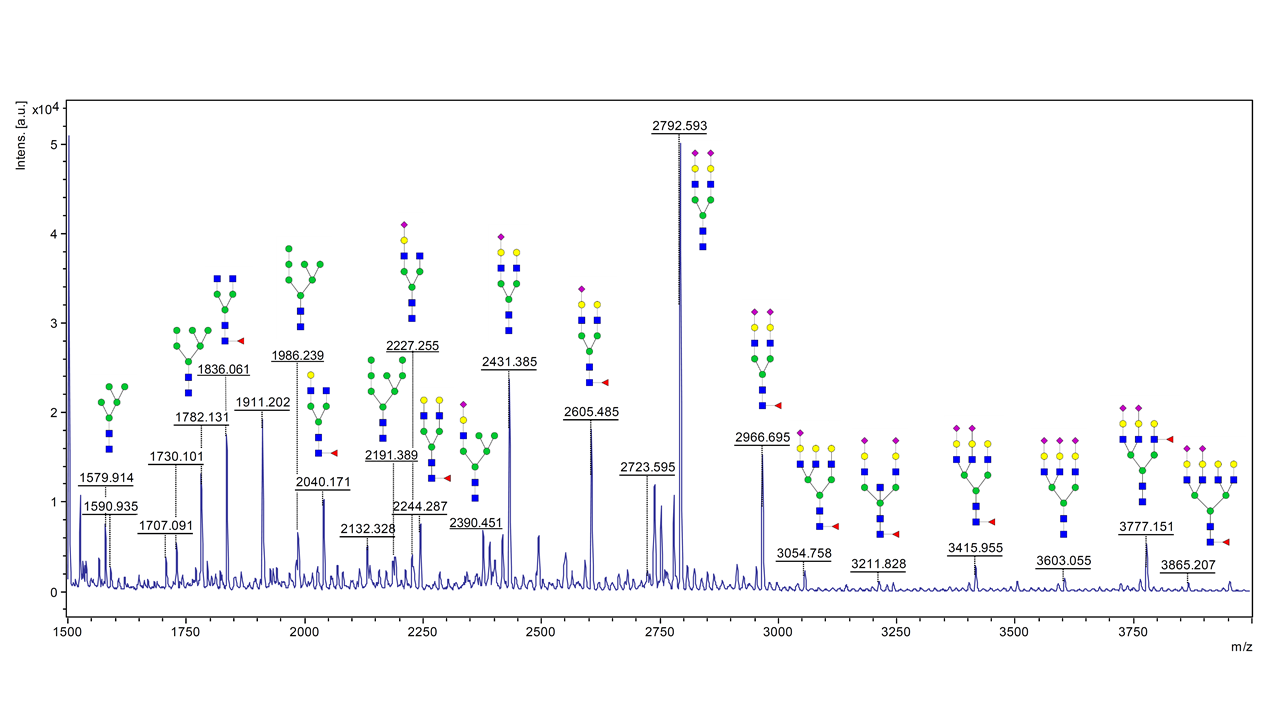Click the m/z axis label
This screenshot has height=720, width=1280.
[1241, 647]
